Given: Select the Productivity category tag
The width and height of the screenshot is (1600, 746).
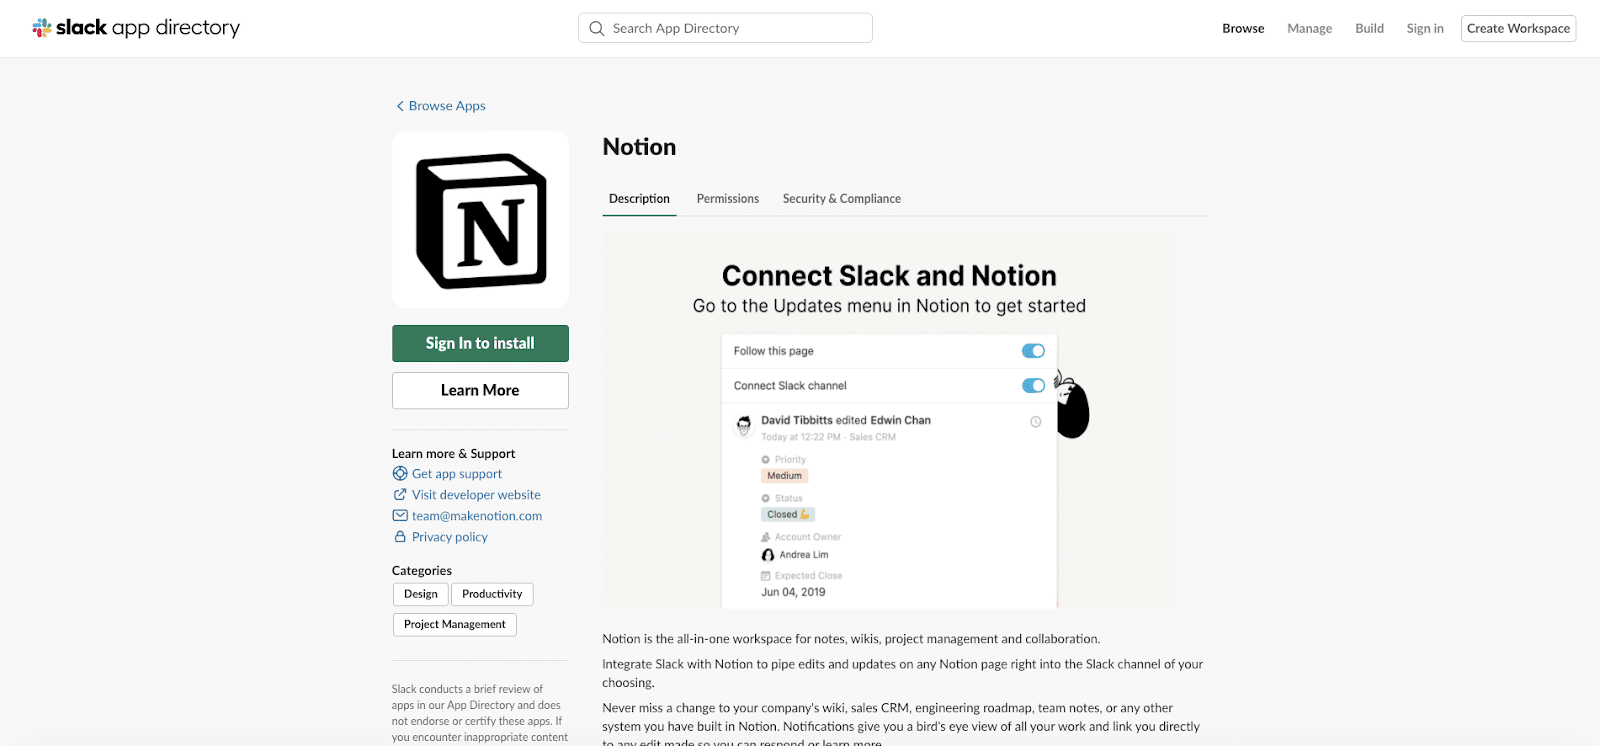Looking at the screenshot, I should pyautogui.click(x=492, y=594).
